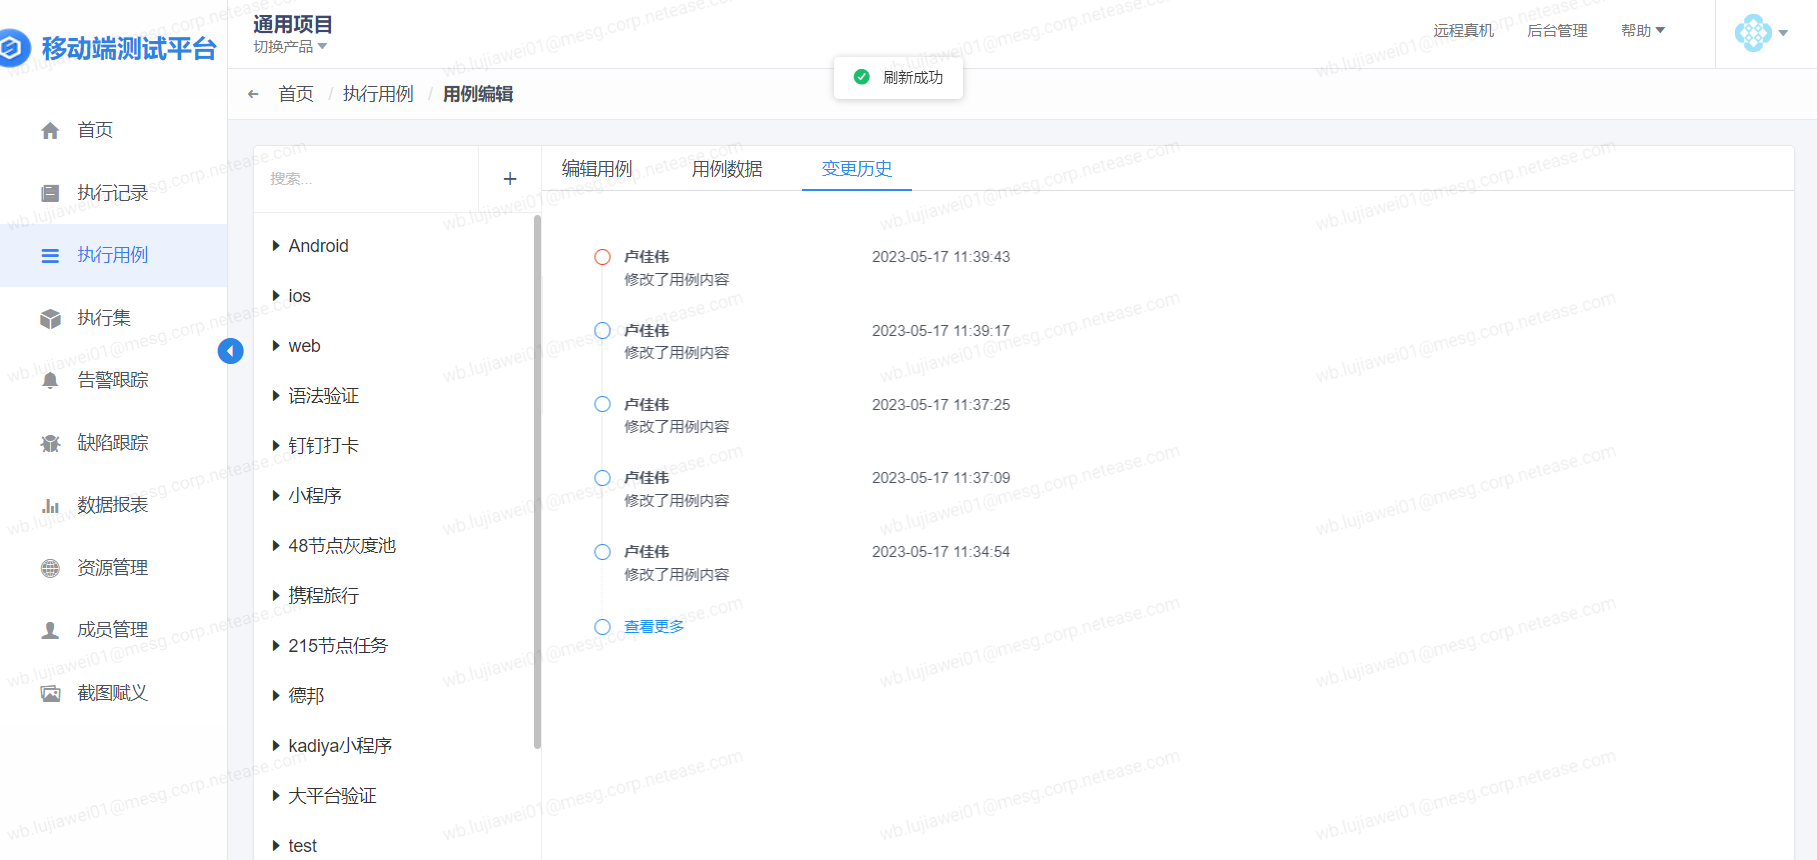
Task: Click 通用项目 project title
Action: click(293, 24)
